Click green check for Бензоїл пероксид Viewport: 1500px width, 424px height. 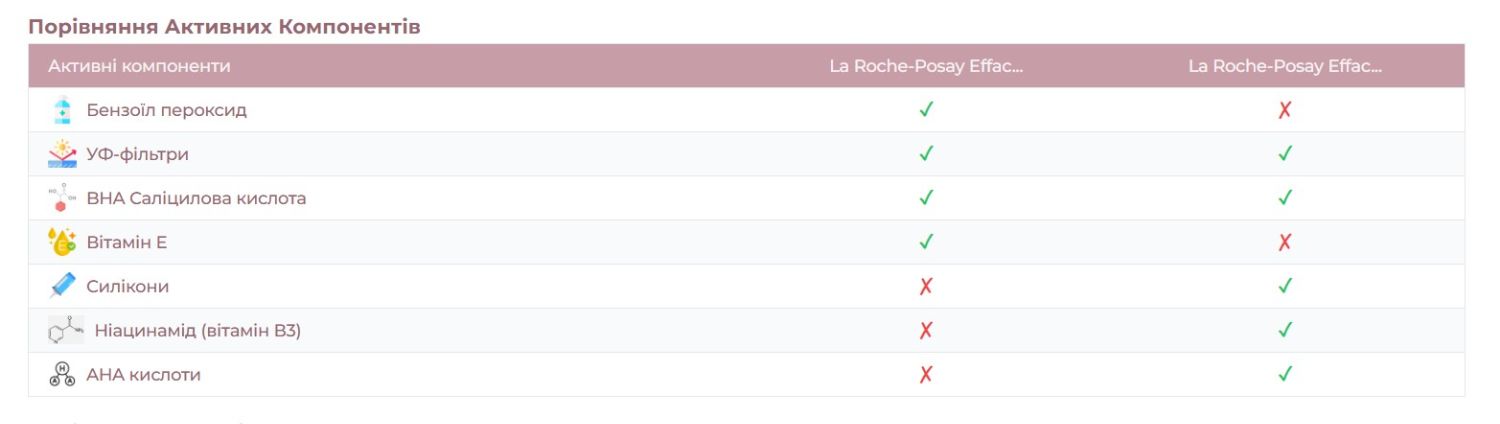click(x=926, y=110)
